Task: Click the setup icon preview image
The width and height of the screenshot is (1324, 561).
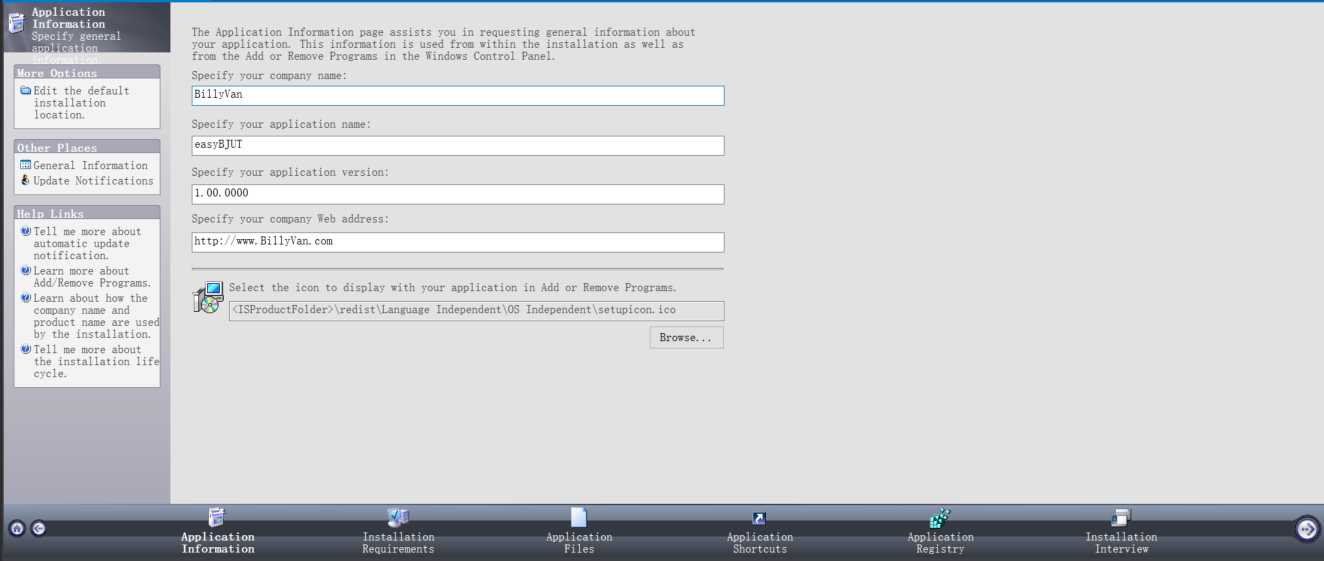Action: click(x=208, y=297)
